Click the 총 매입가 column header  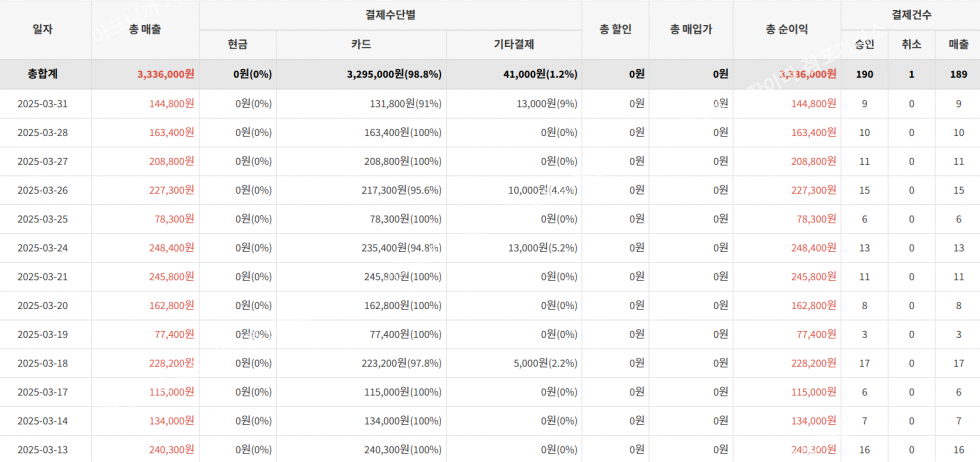click(691, 30)
